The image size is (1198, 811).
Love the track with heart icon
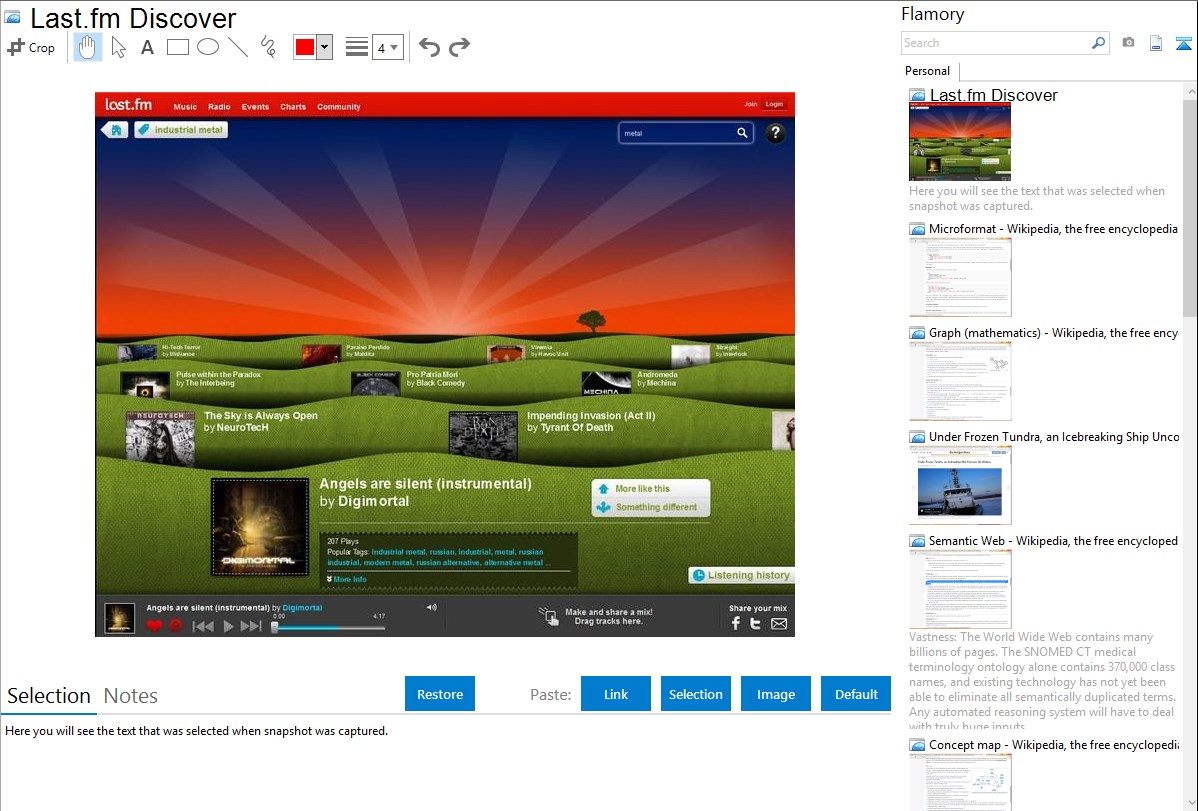point(154,626)
